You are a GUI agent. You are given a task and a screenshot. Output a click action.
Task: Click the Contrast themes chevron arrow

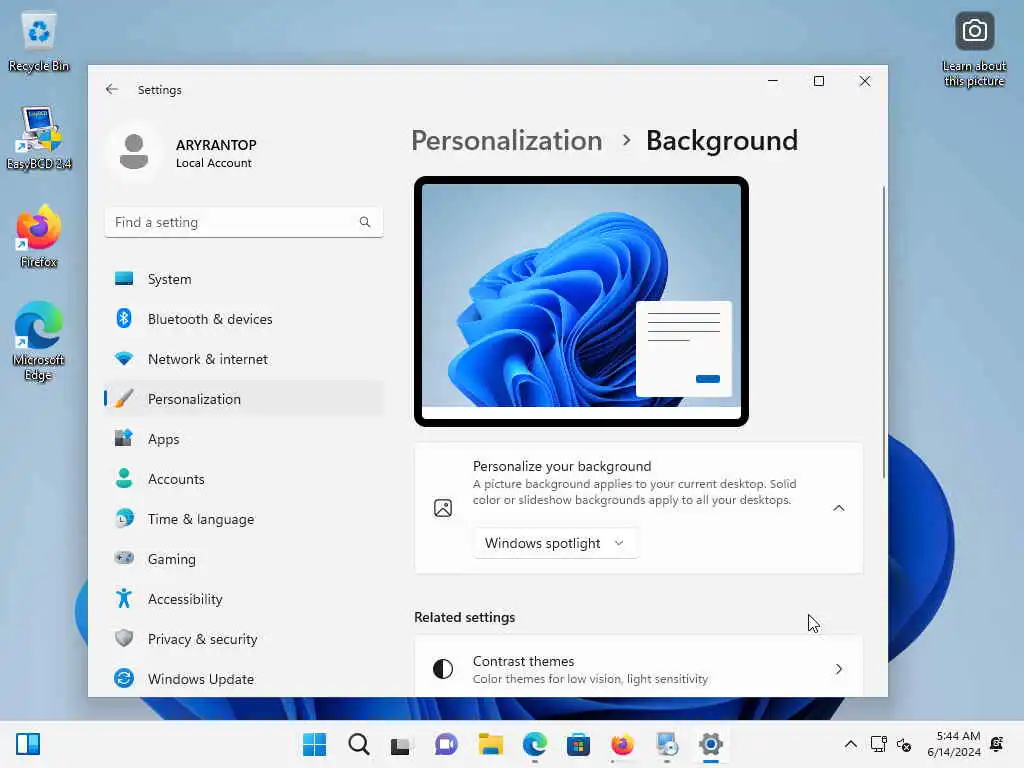click(x=839, y=669)
